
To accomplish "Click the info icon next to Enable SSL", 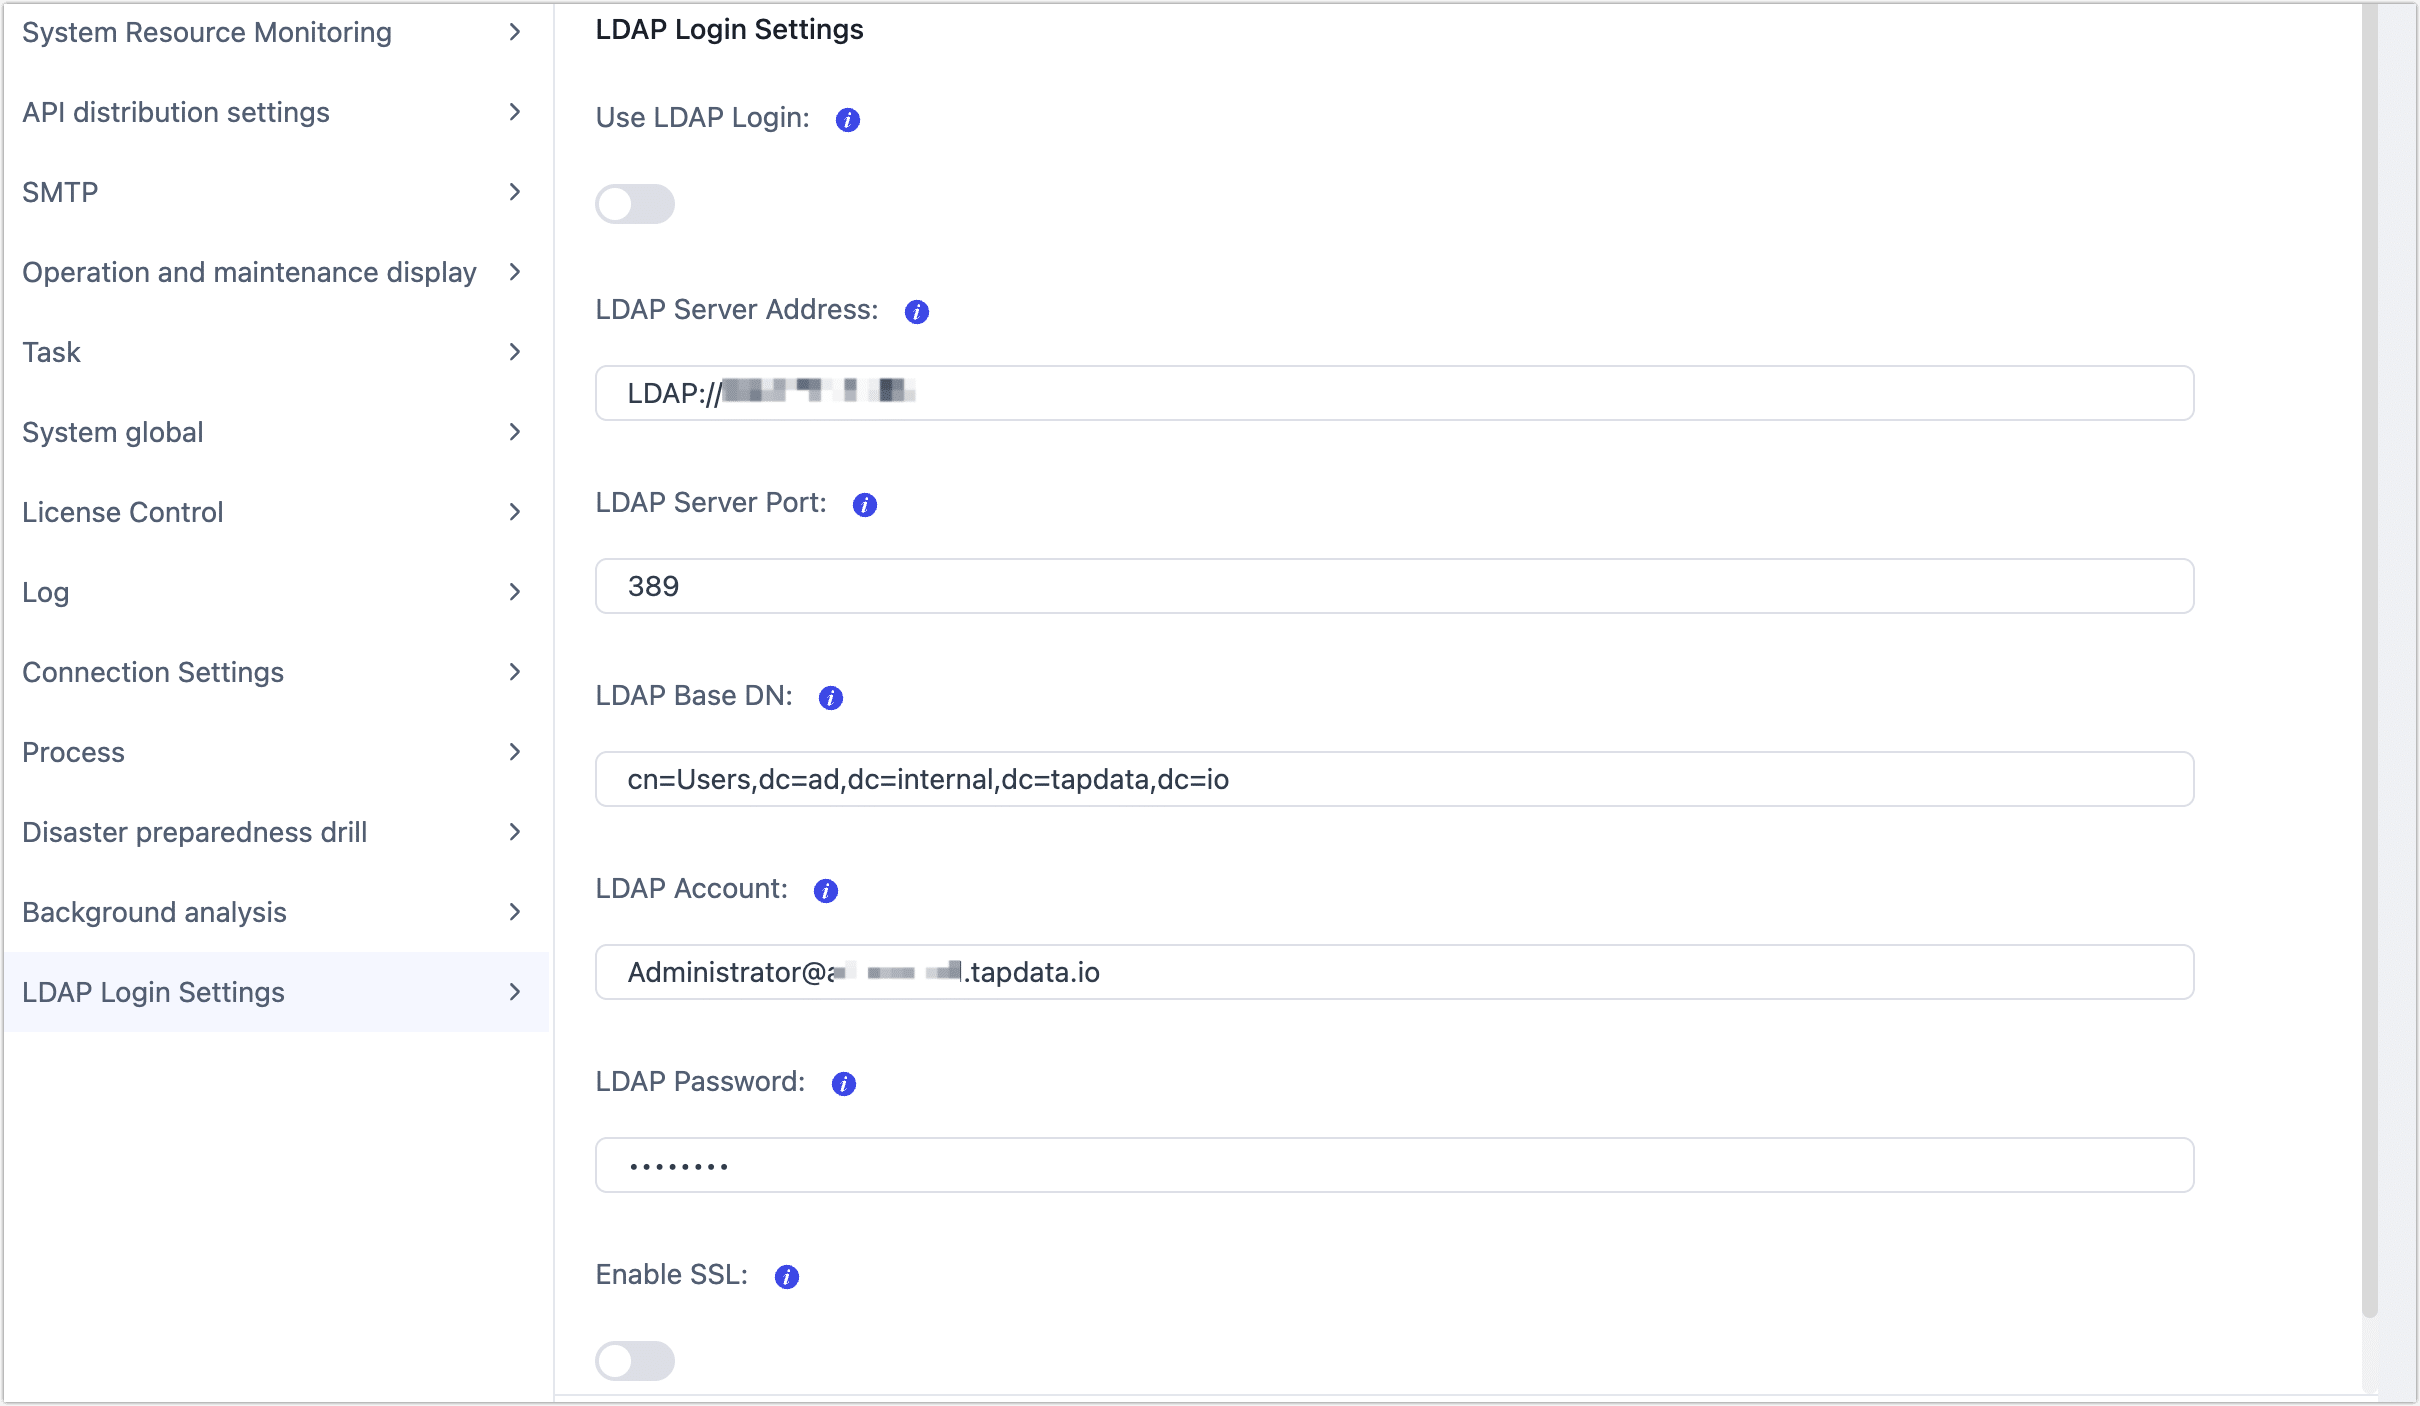I will [787, 1275].
